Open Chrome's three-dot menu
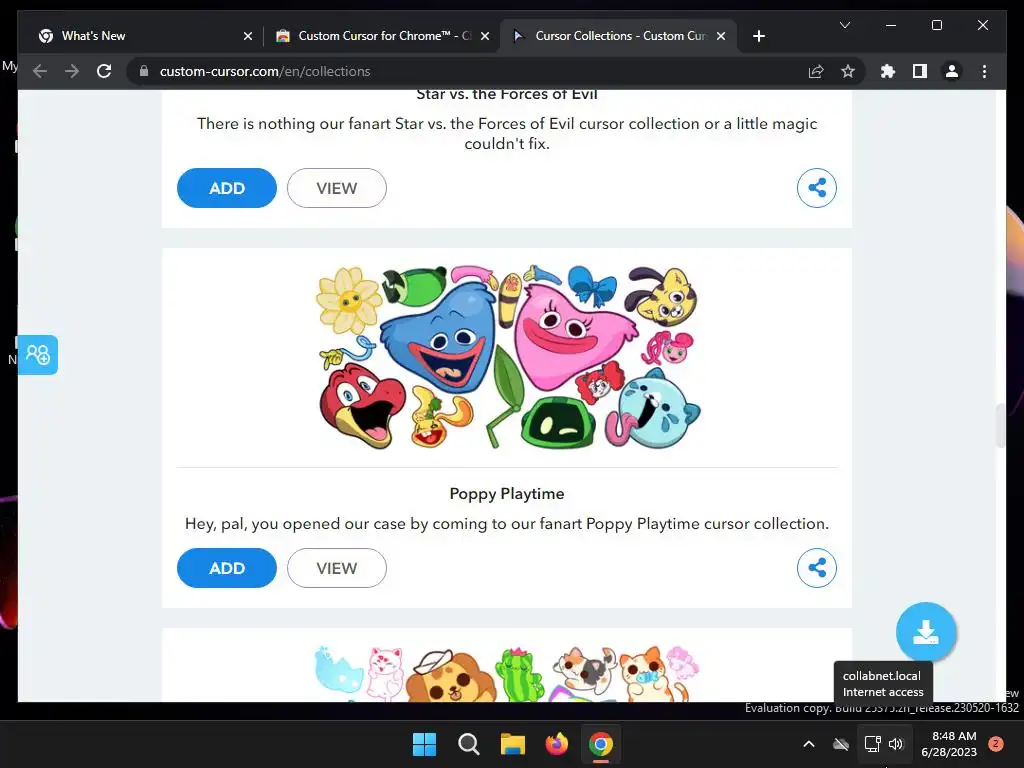 [984, 71]
